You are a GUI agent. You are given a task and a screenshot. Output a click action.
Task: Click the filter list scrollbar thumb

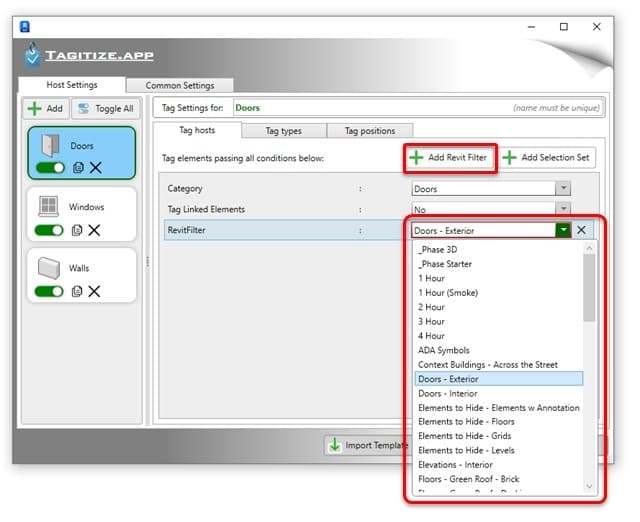pos(589,288)
